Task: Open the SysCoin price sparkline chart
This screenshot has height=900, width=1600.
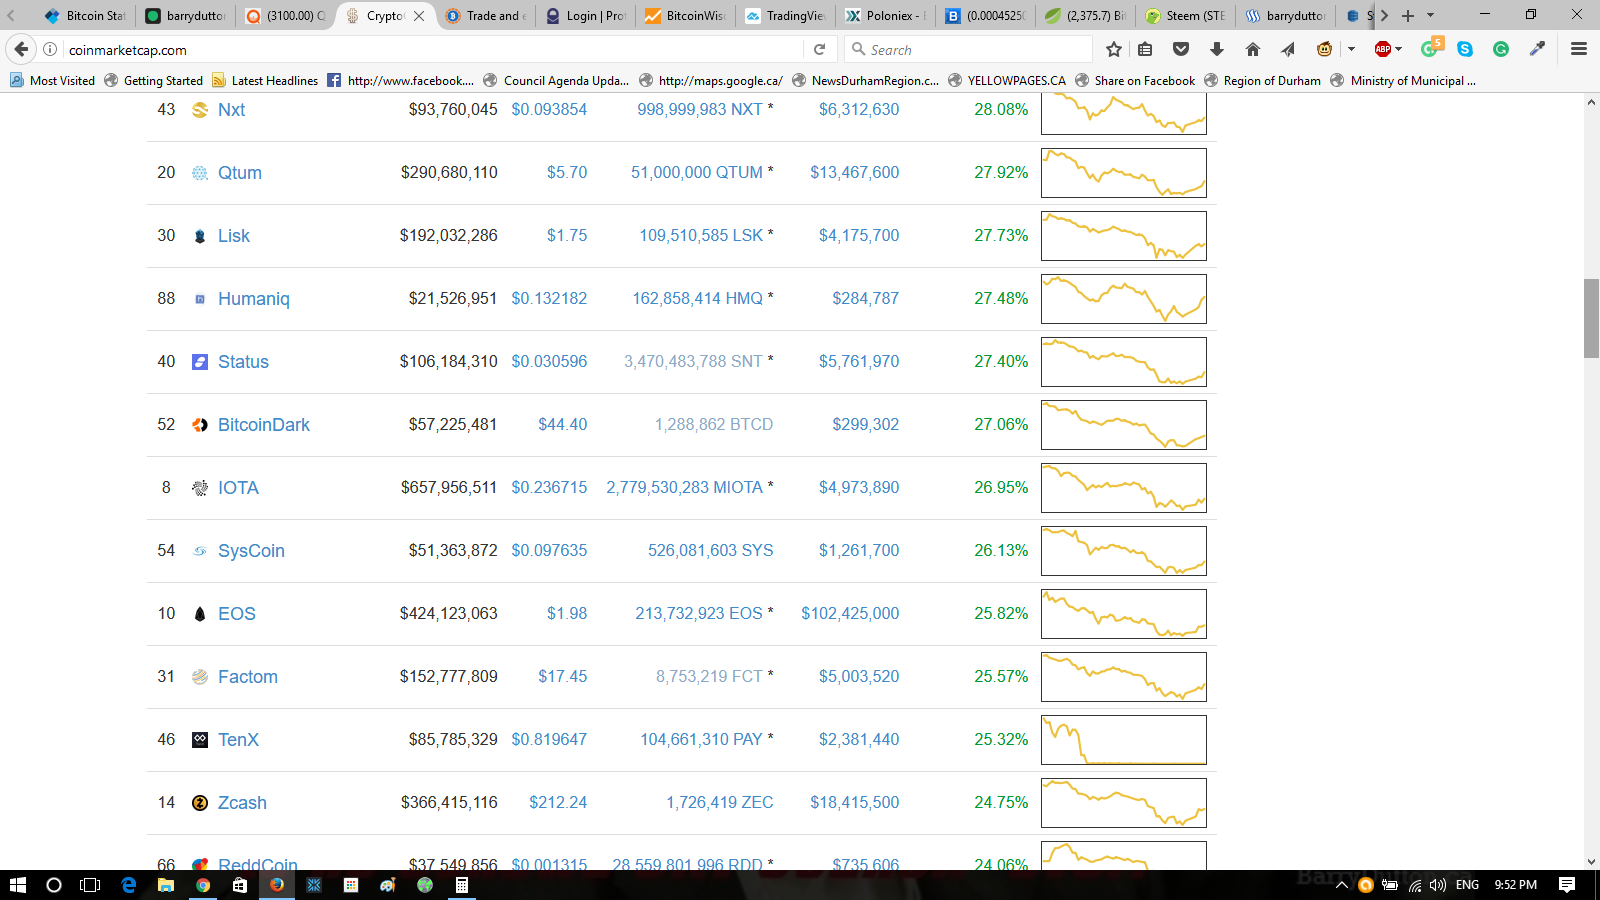Action: [1124, 551]
